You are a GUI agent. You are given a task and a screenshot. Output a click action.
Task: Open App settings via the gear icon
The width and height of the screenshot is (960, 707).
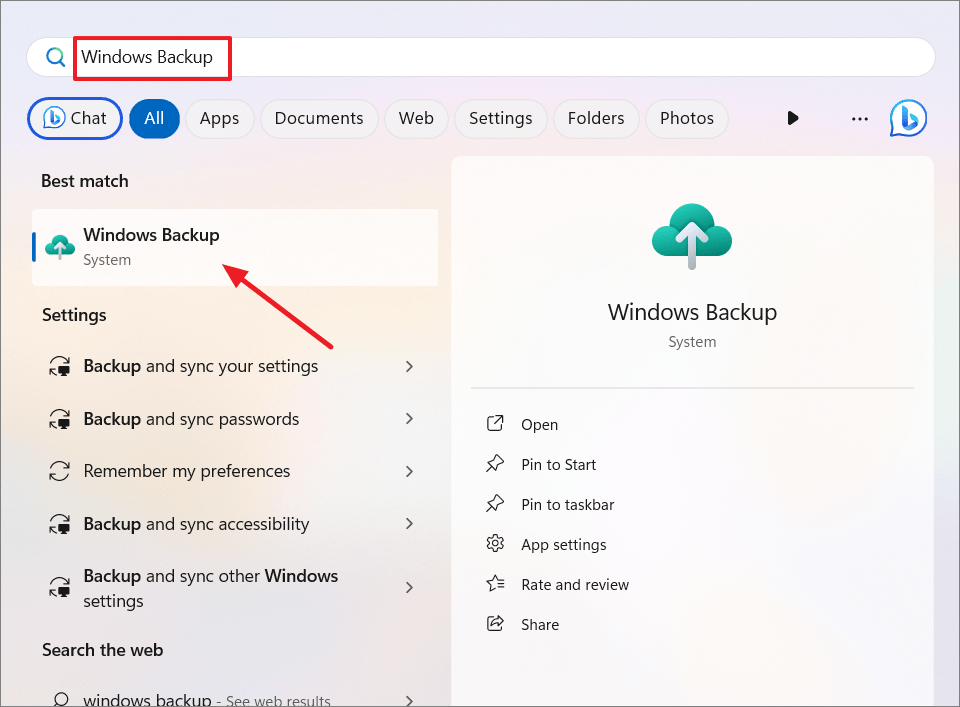(495, 544)
